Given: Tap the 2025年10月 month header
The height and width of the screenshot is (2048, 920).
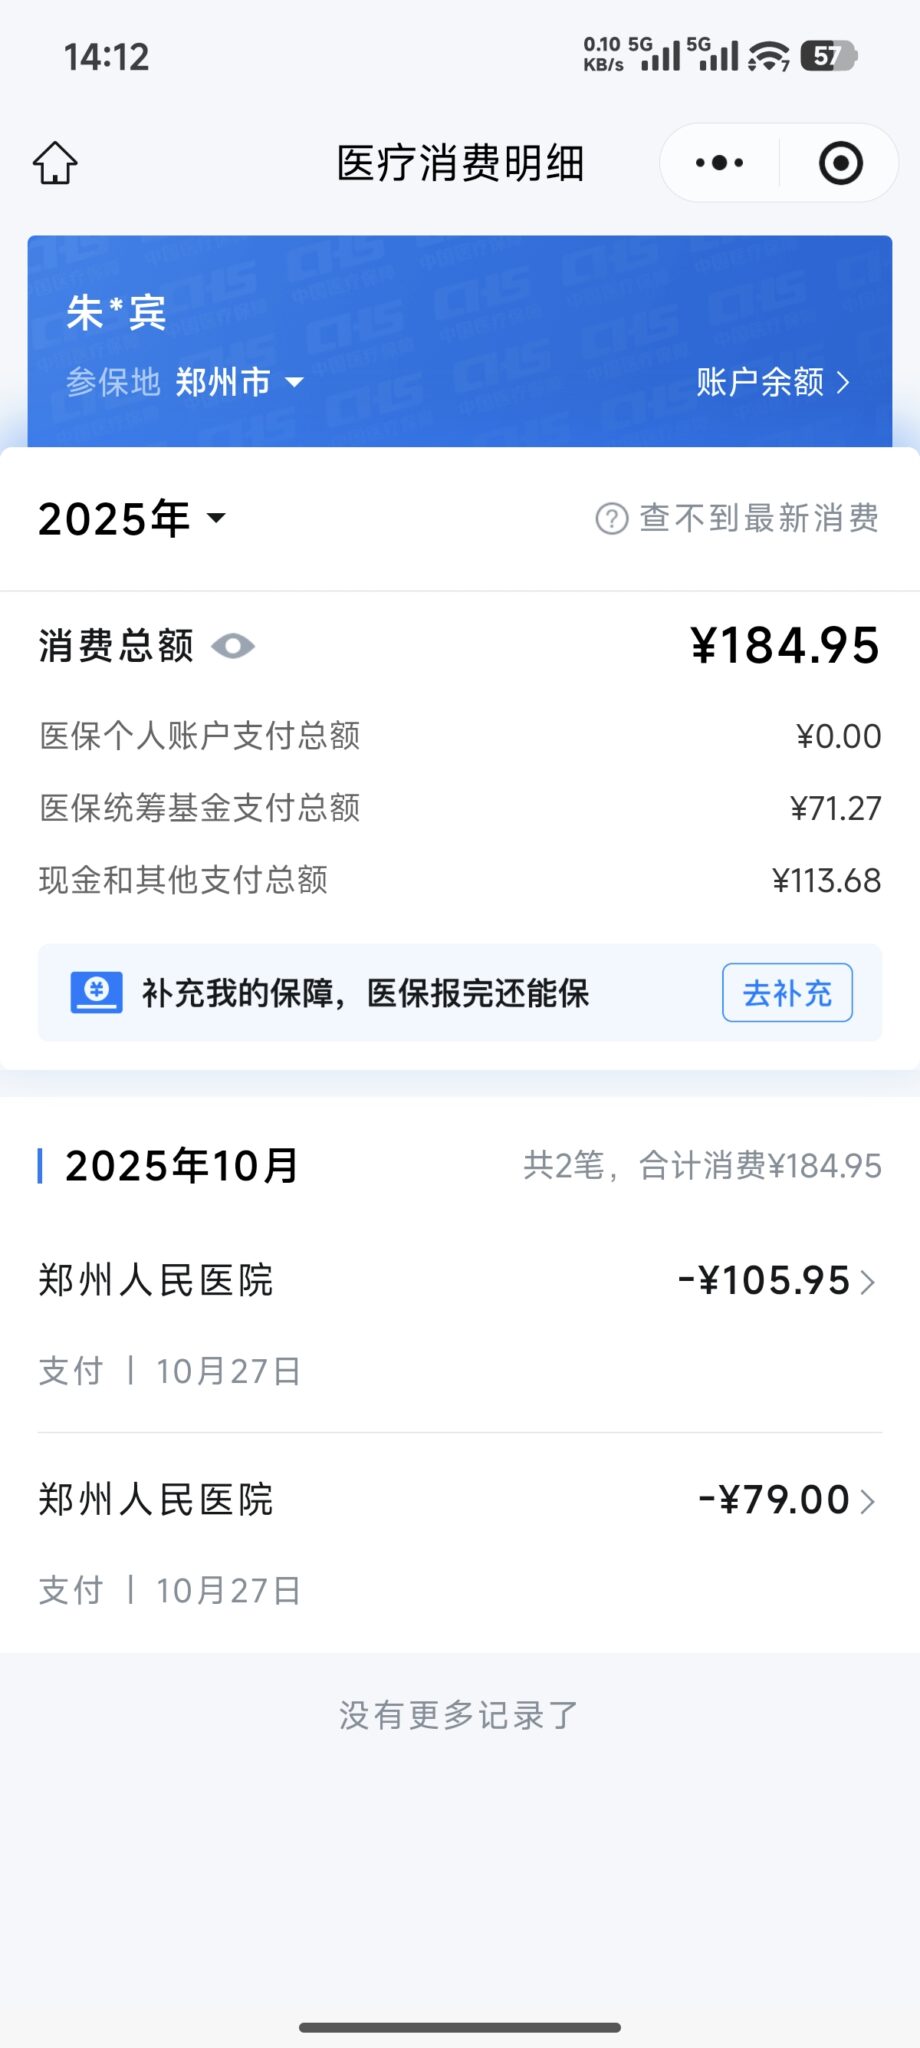Looking at the screenshot, I should click(181, 1165).
